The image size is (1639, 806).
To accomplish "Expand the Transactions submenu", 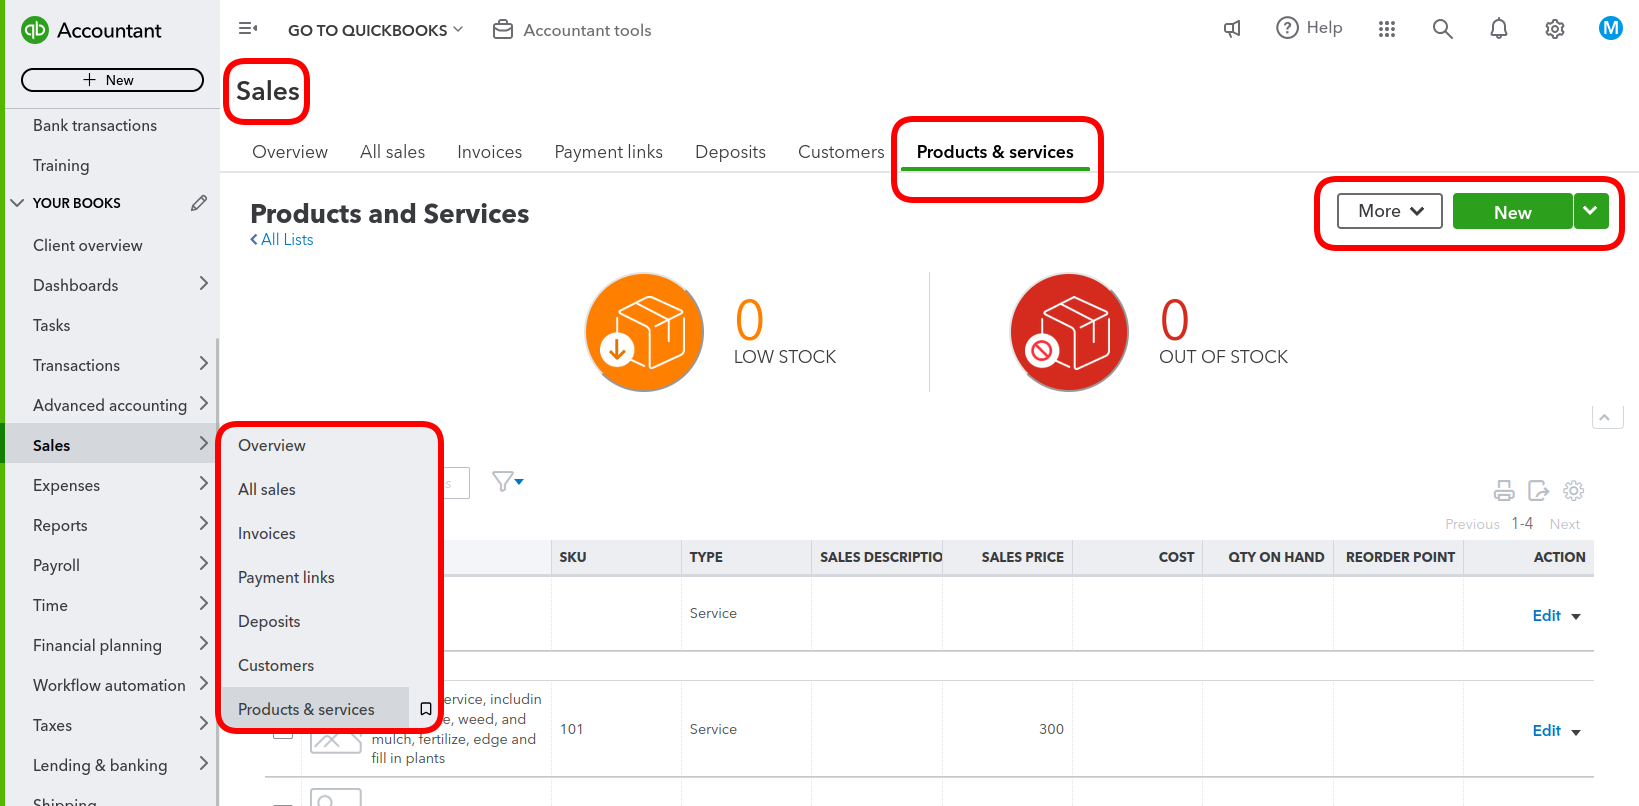I will coord(203,364).
